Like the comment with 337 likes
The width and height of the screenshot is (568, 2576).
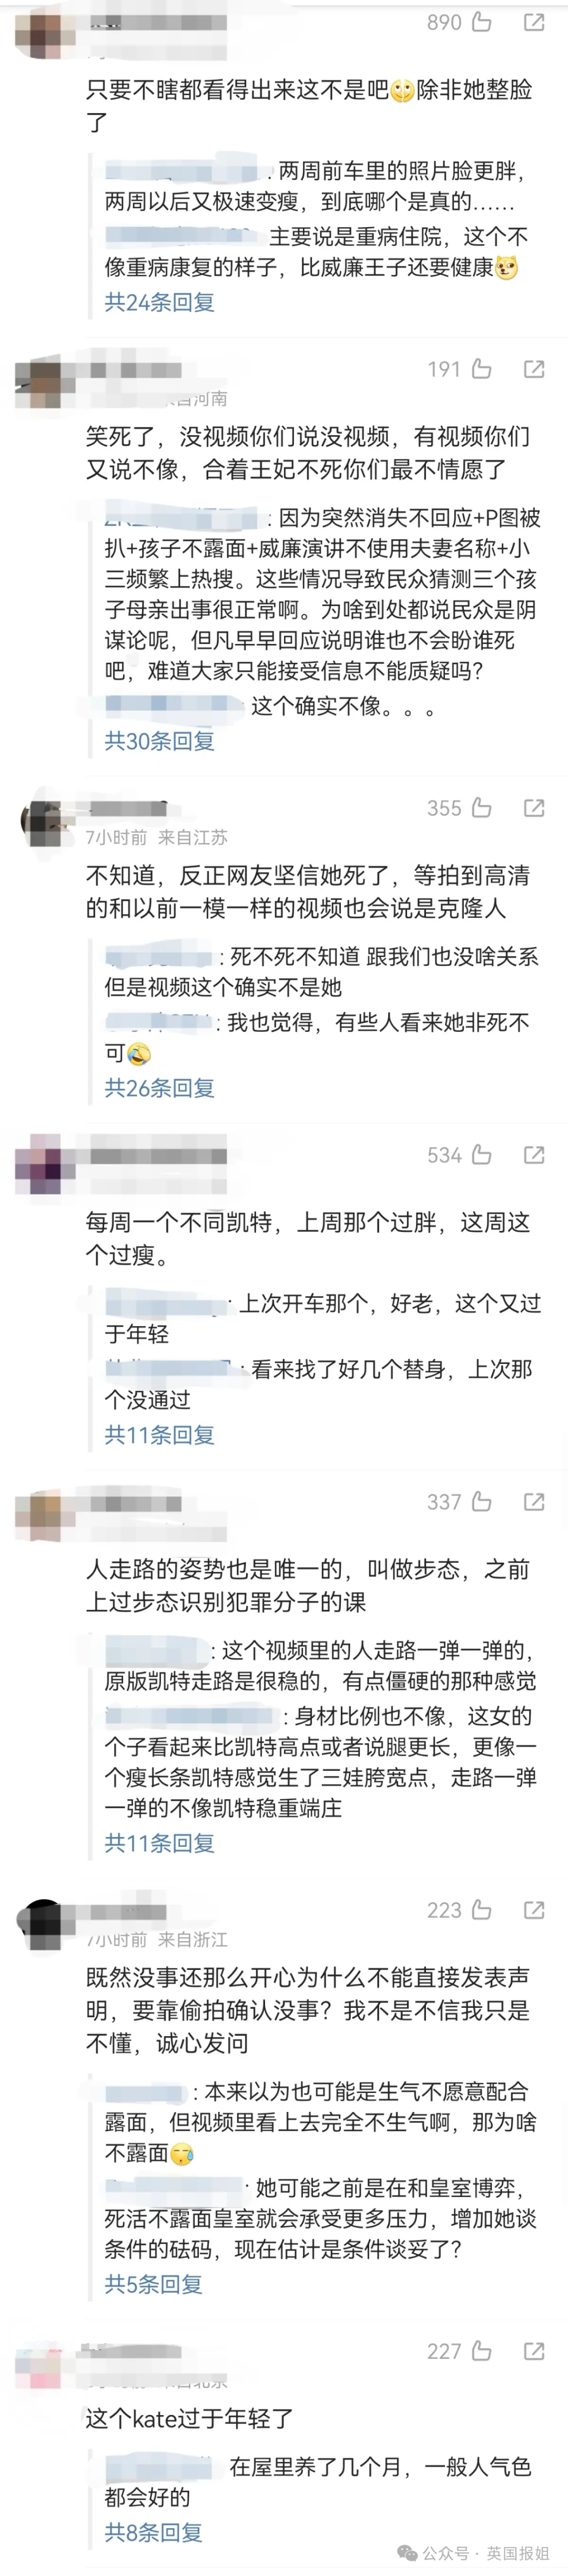[481, 1502]
